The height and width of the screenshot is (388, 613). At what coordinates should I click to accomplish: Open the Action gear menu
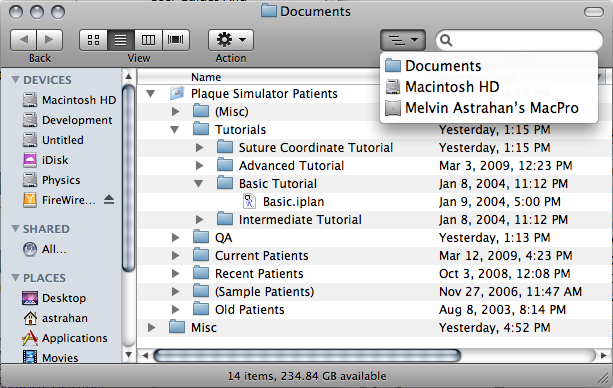pyautogui.click(x=231, y=40)
